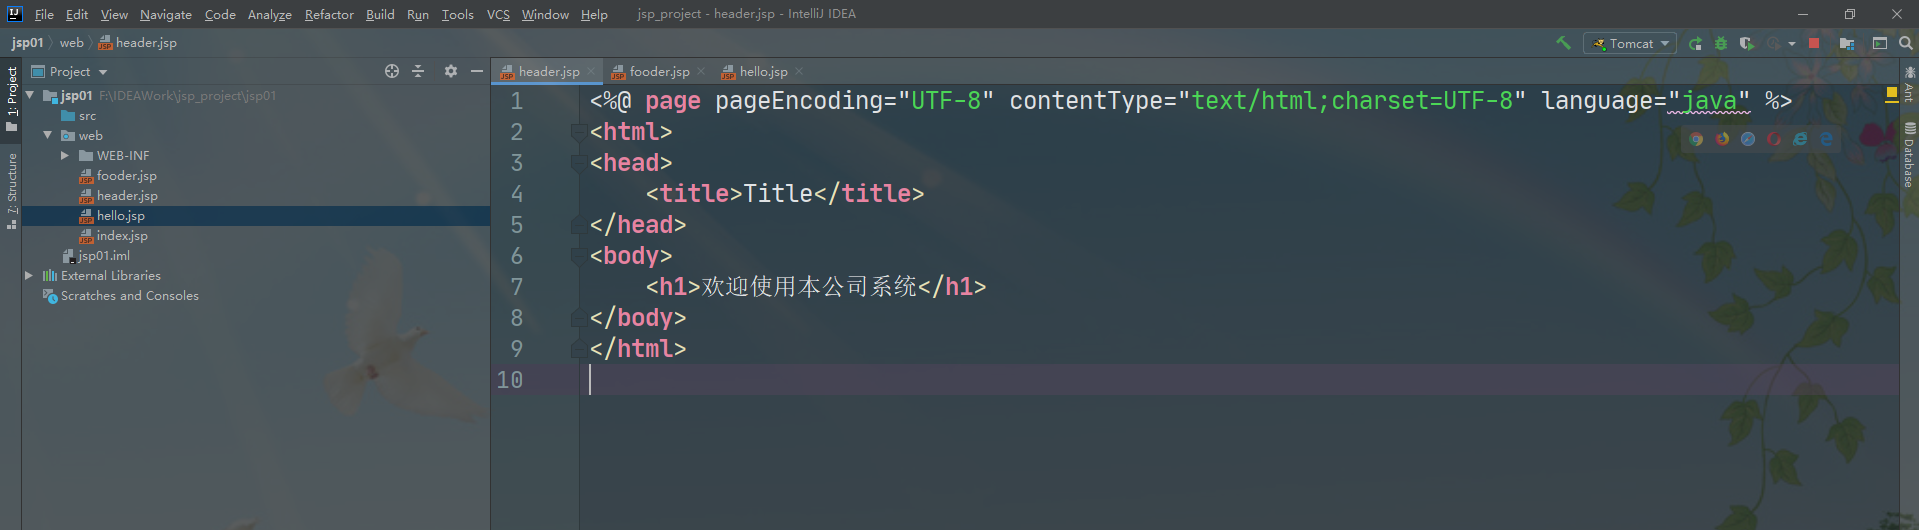Open the Project view selector dropdown
Viewport: 1919px width, 530px height.
click(x=69, y=71)
